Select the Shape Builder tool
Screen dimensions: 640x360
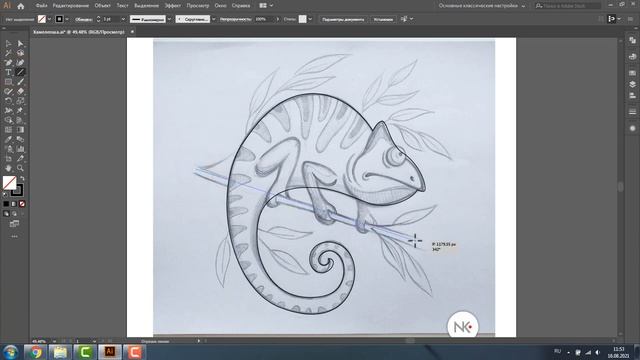tap(8, 120)
